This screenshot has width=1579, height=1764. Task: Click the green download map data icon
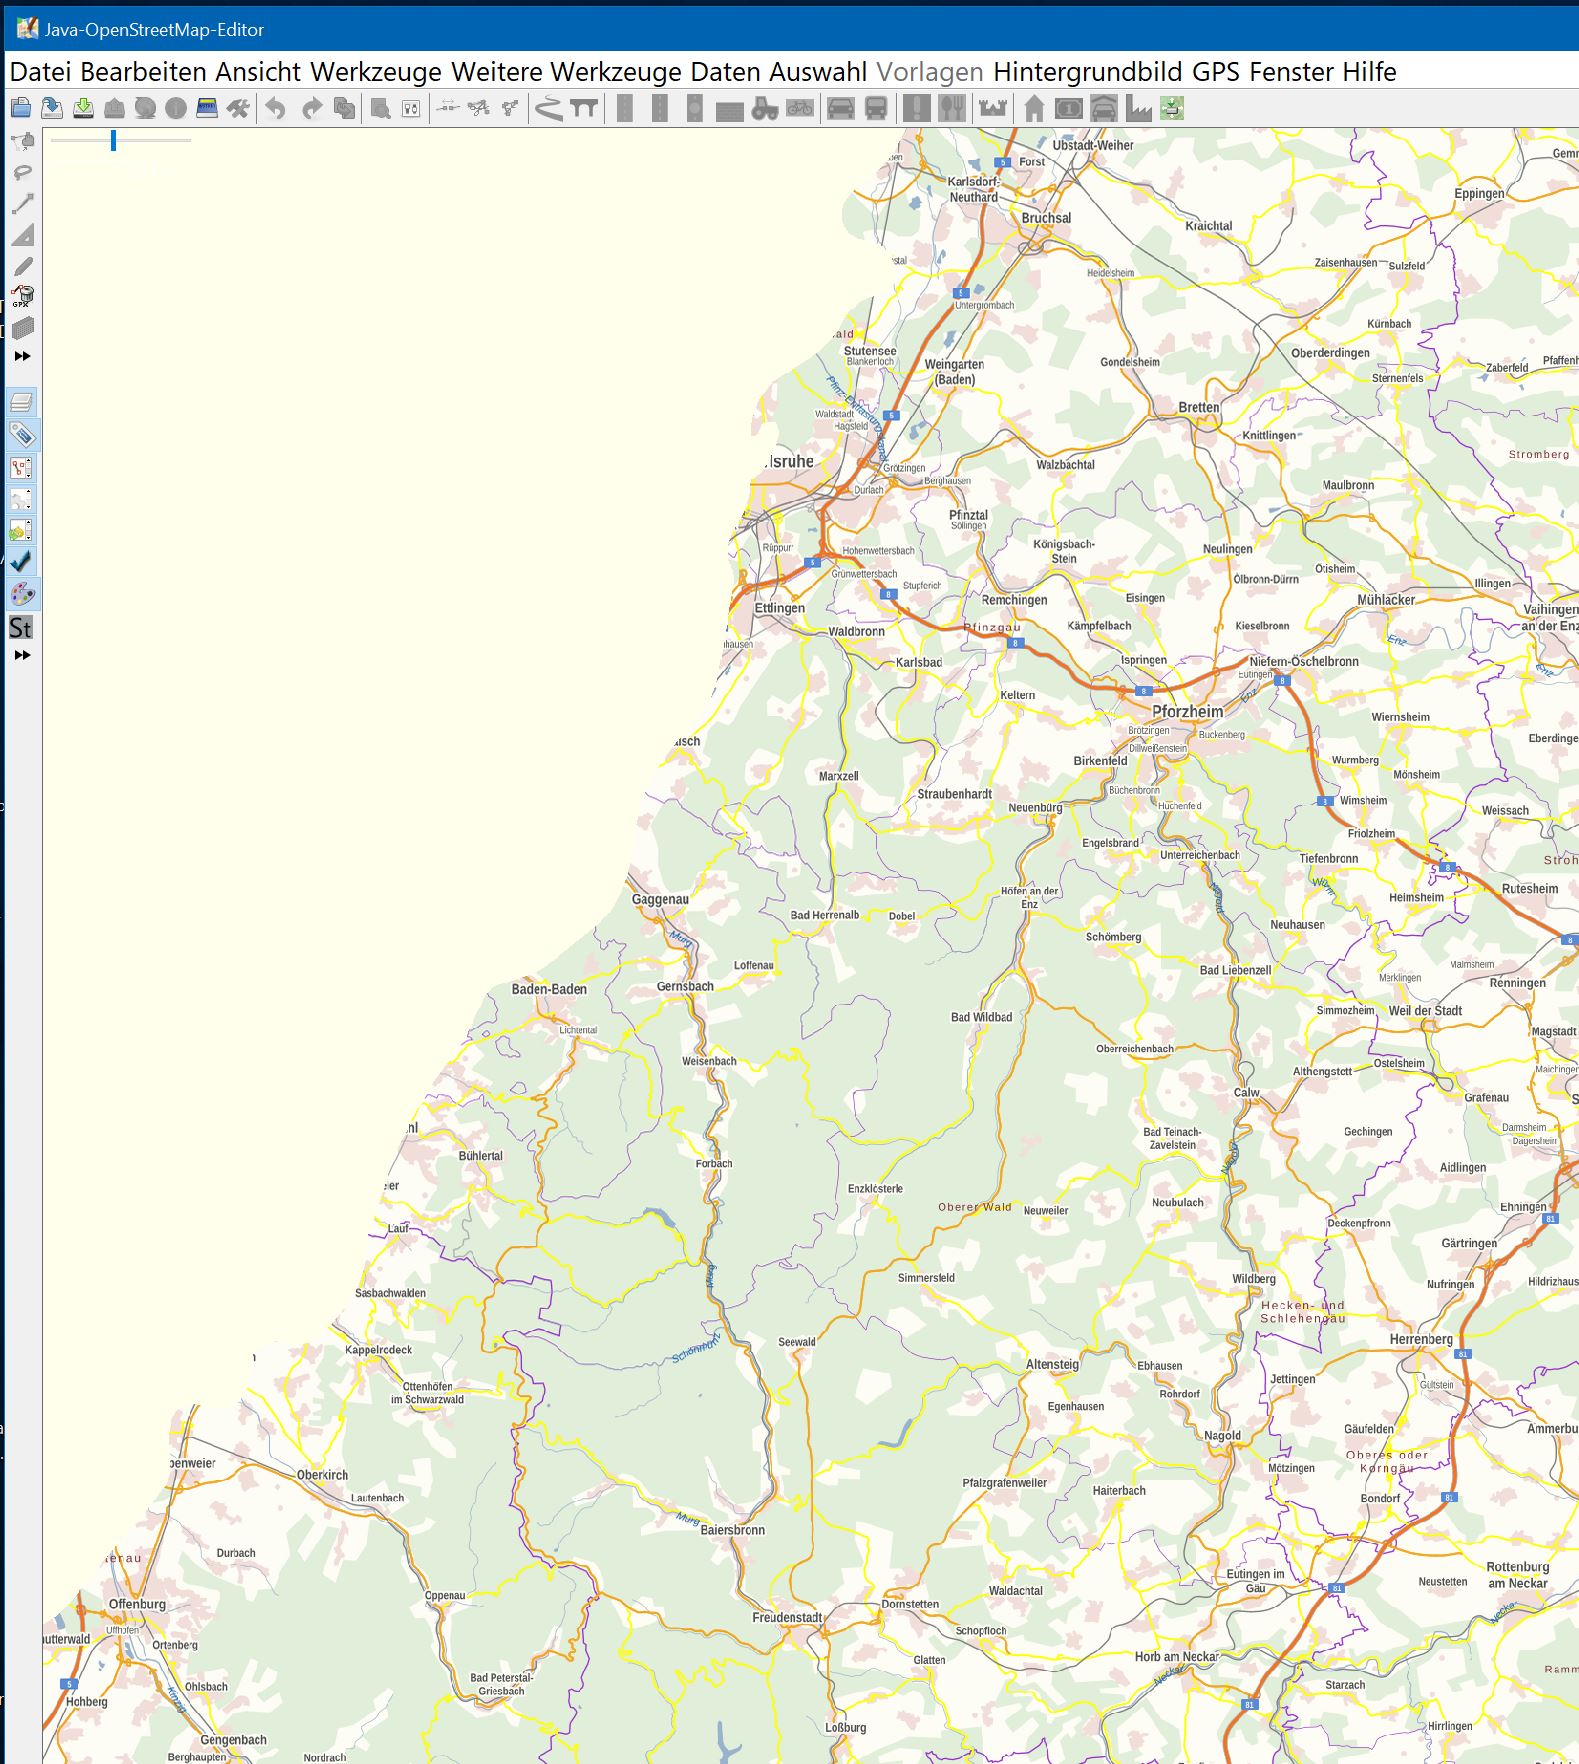pyautogui.click(x=84, y=108)
